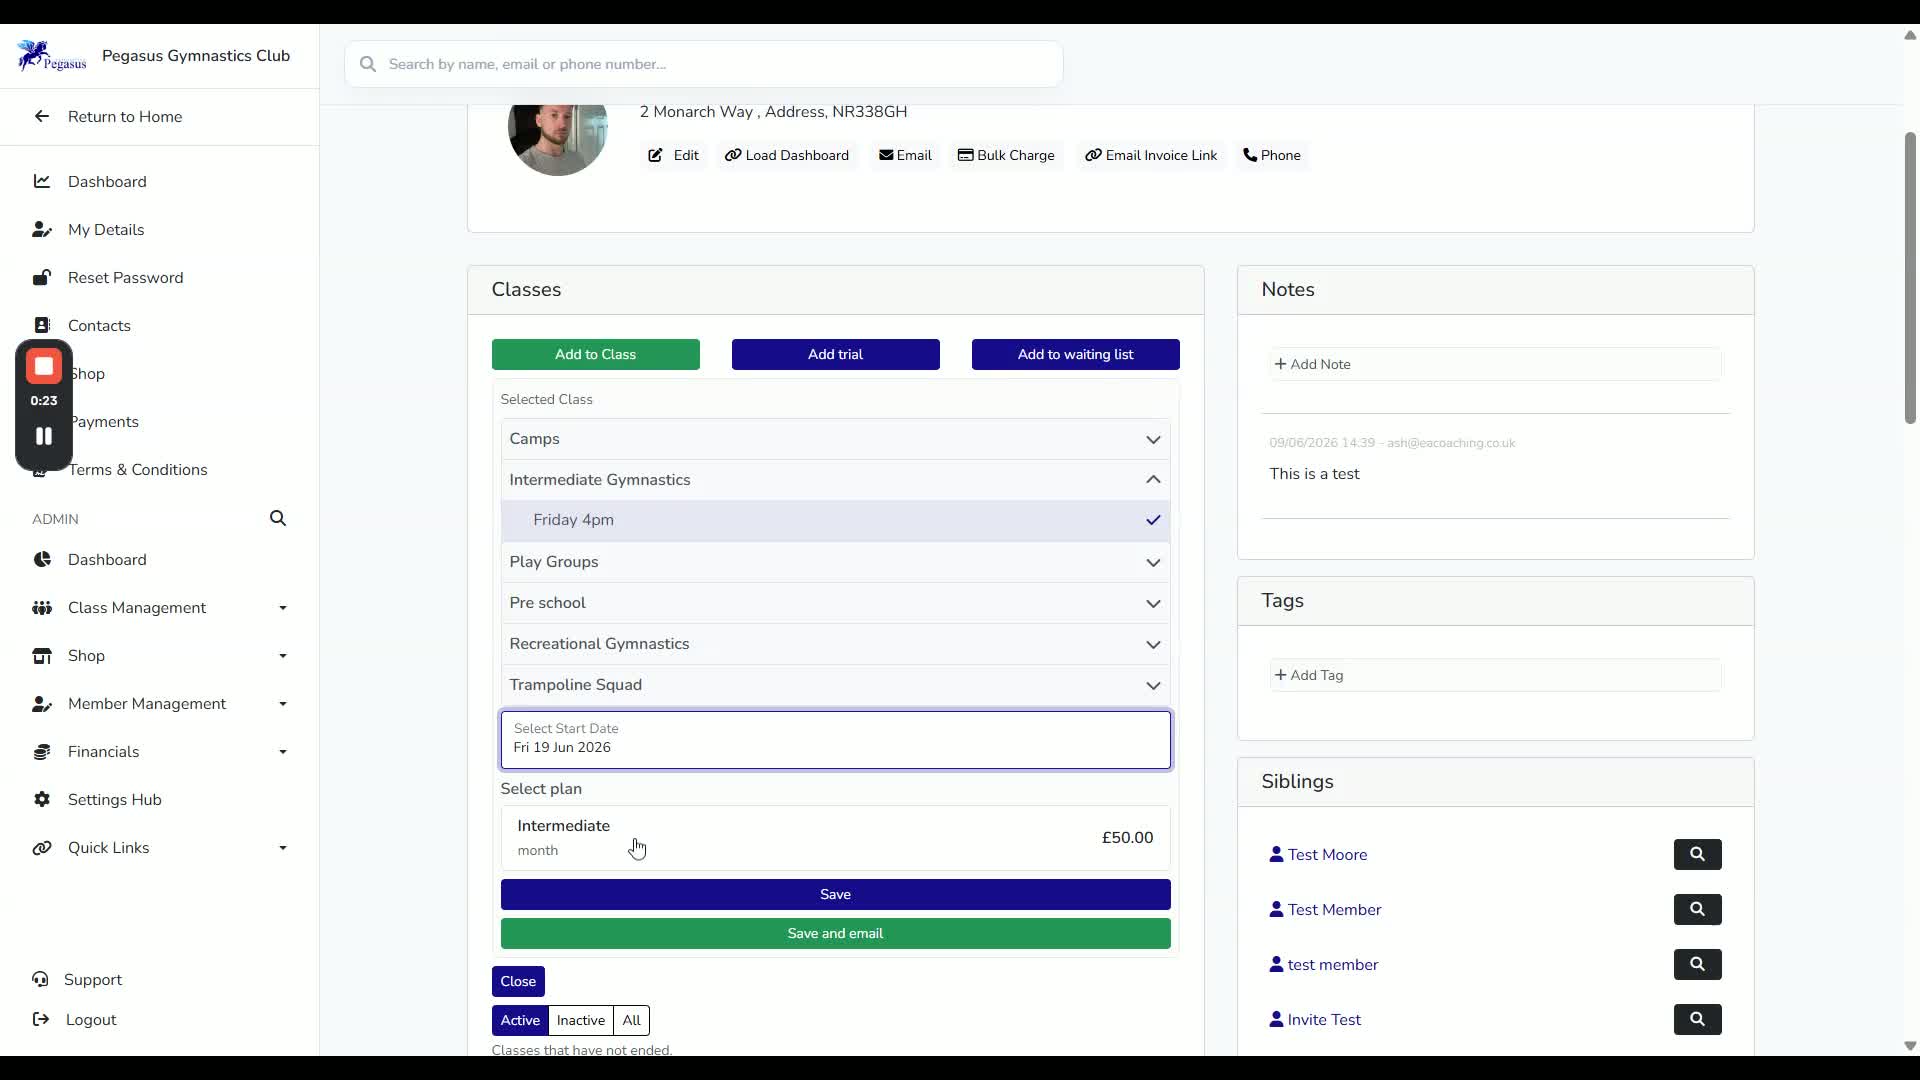The height and width of the screenshot is (1080, 1920).
Task: Click the green Save and email button
Action: pyautogui.click(x=835, y=933)
